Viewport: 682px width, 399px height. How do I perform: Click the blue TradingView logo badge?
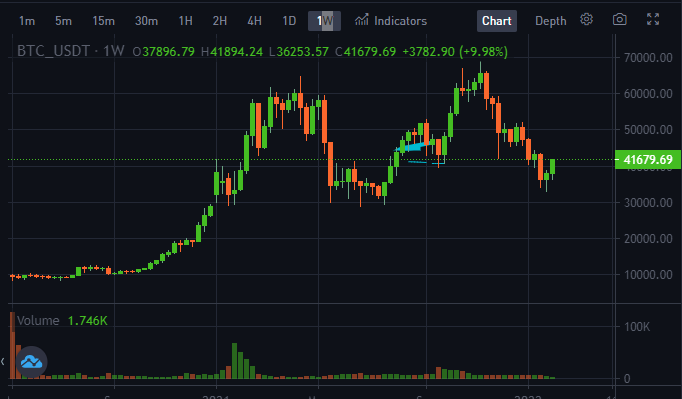point(31,362)
